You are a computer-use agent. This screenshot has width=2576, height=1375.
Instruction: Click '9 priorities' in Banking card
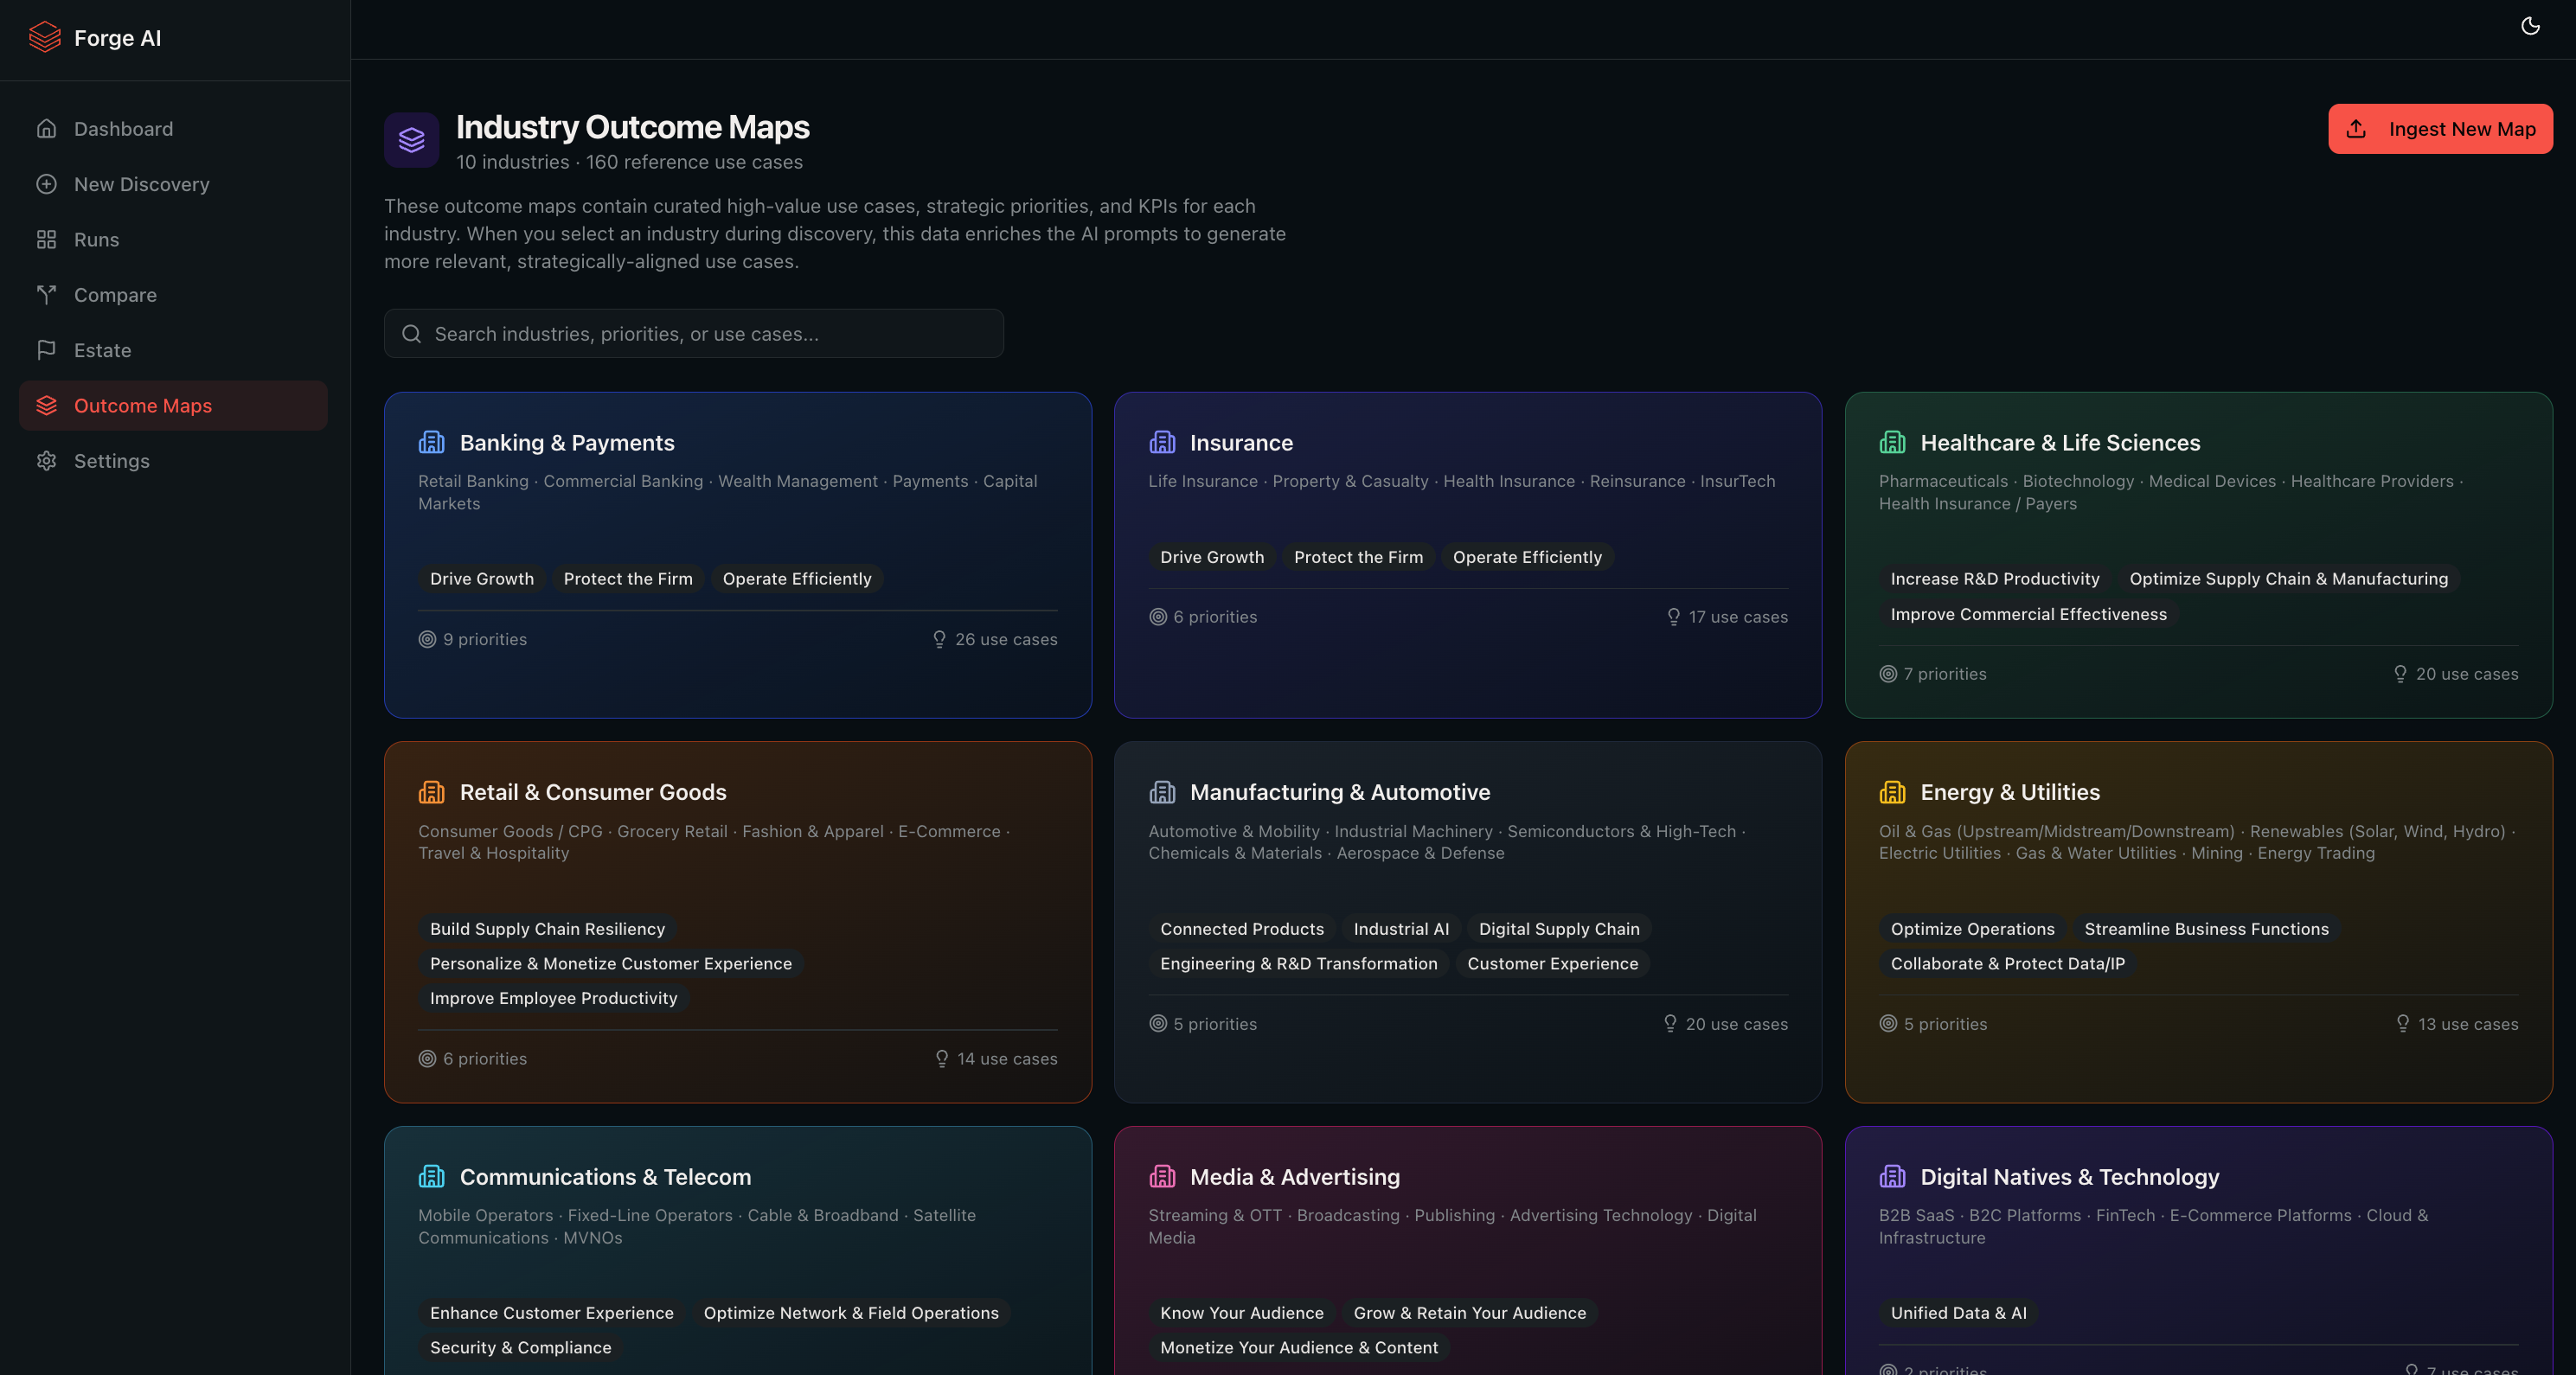[x=473, y=639]
